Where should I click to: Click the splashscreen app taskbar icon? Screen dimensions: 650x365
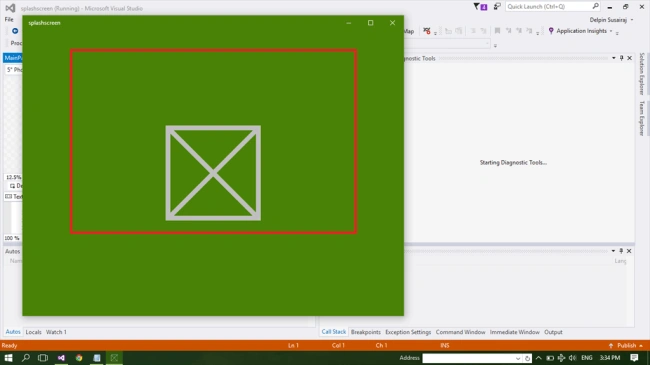coord(114,358)
